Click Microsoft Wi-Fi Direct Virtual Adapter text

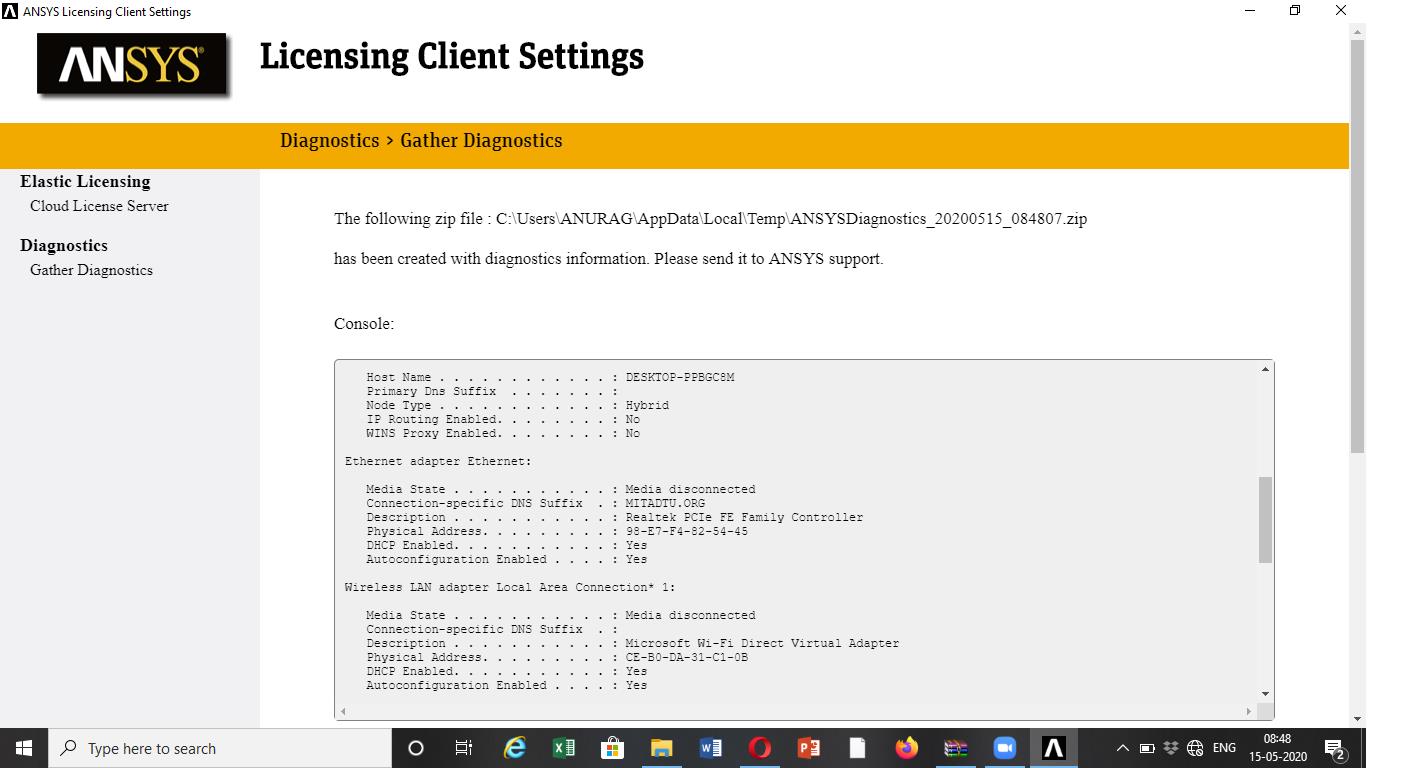[762, 644]
